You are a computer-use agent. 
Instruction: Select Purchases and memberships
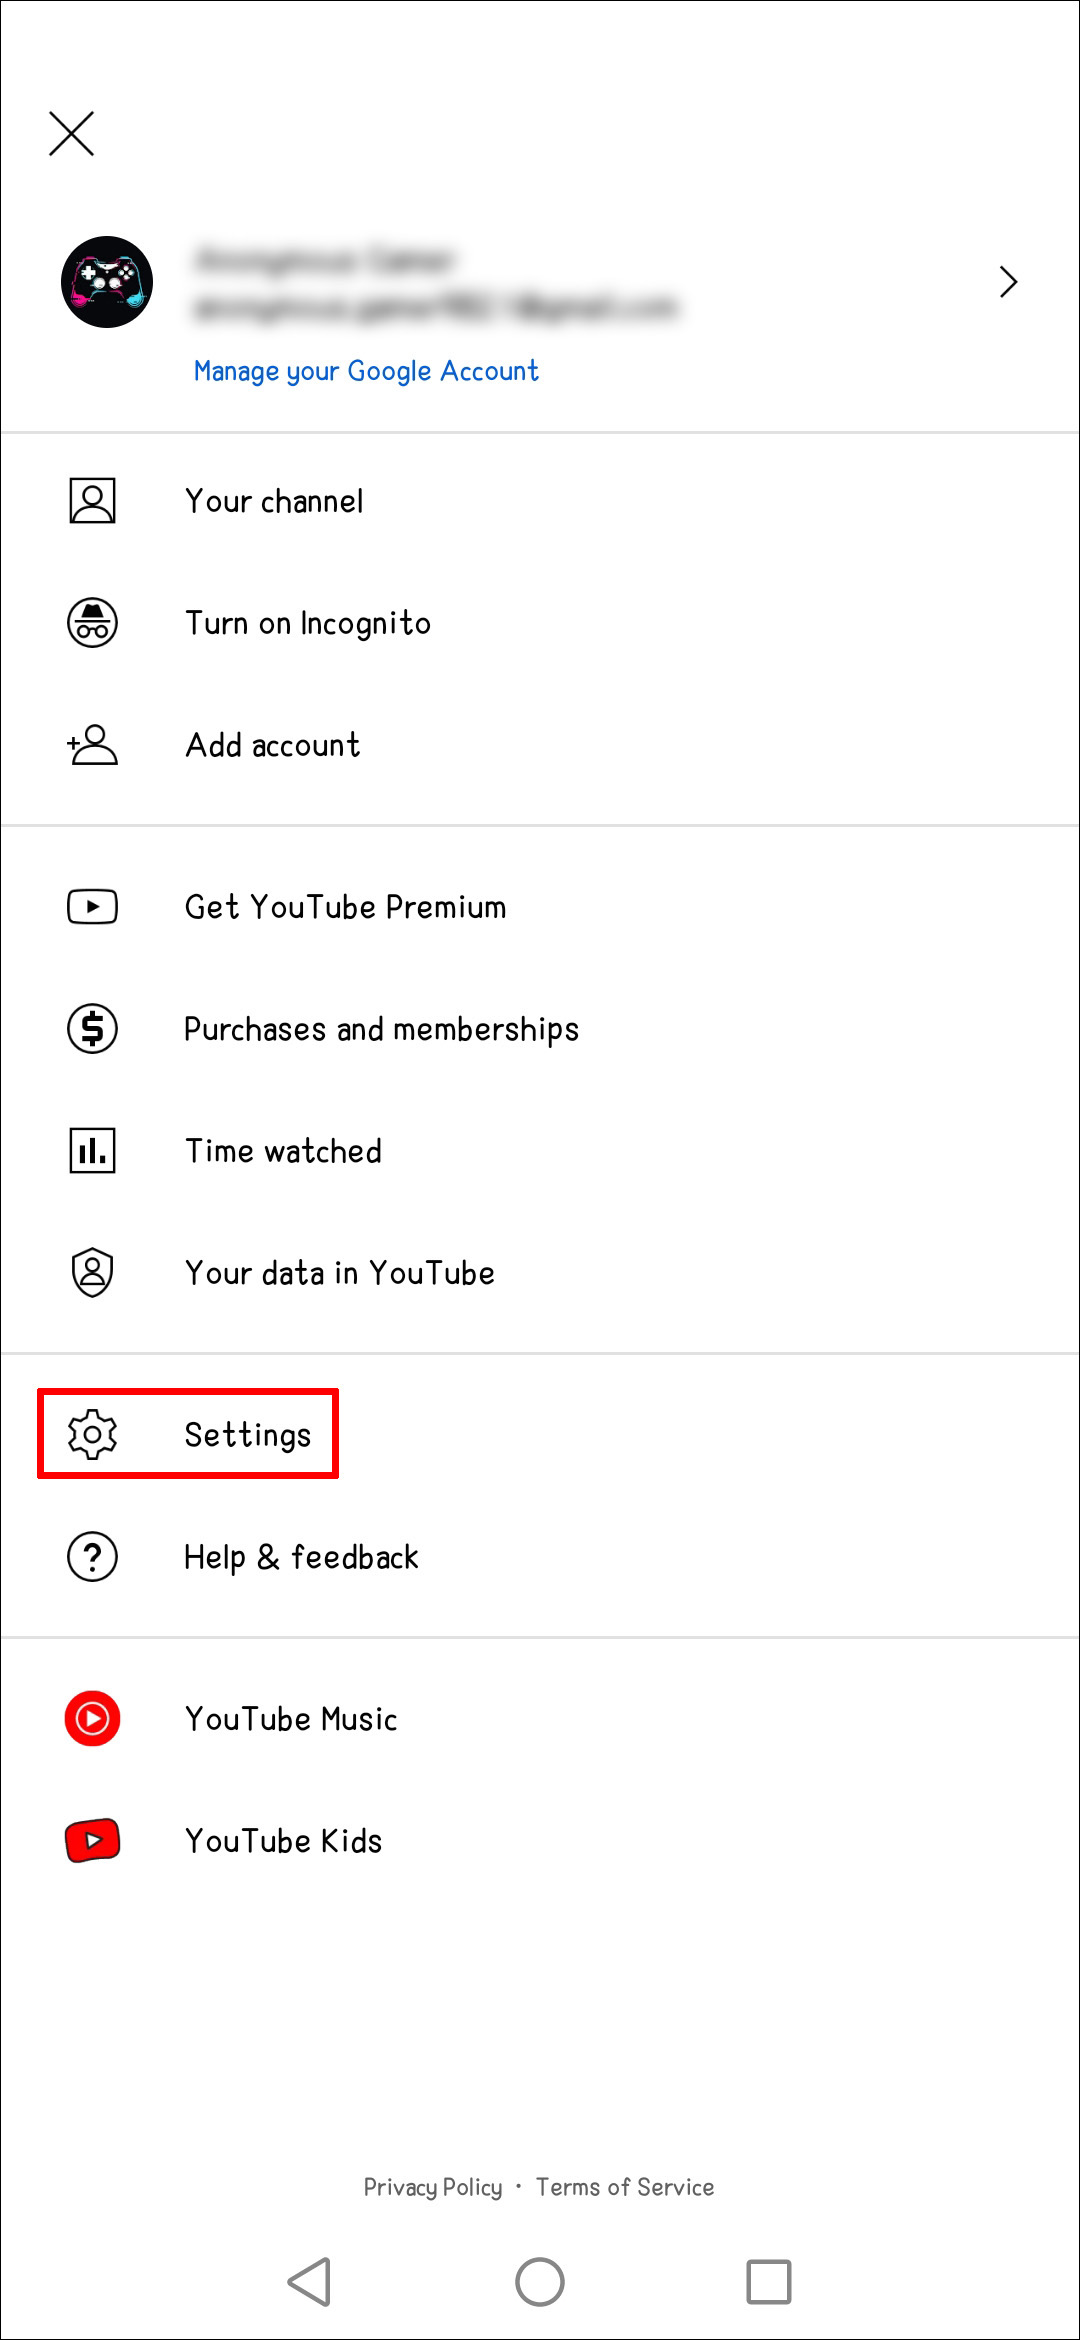click(381, 1029)
